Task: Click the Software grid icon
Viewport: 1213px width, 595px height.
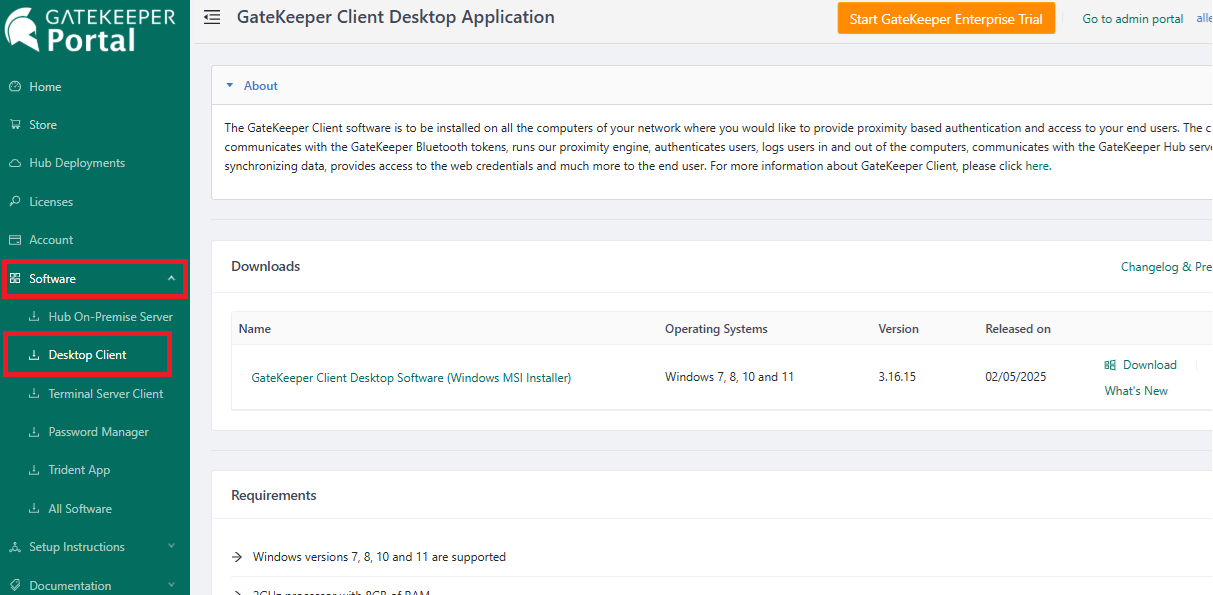Action: click(15, 279)
